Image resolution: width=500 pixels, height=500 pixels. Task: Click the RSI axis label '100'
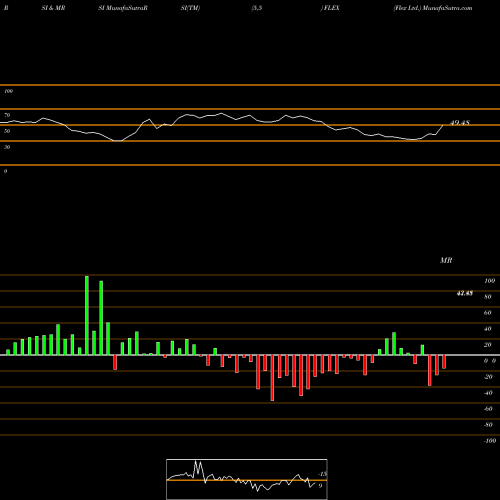click(8, 91)
